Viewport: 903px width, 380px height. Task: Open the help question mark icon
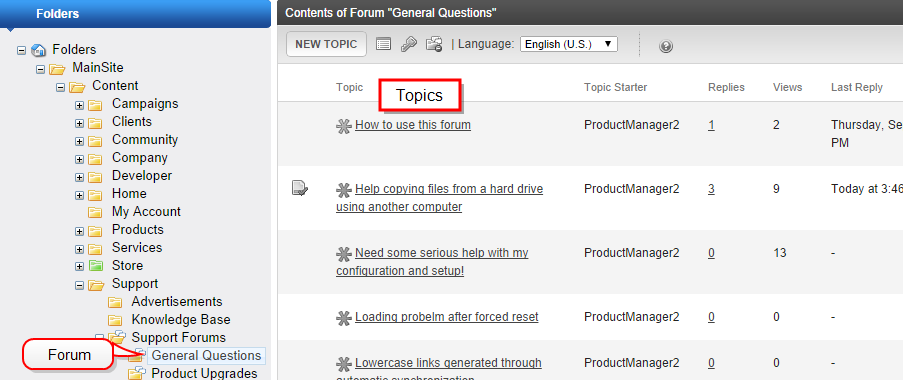666,46
